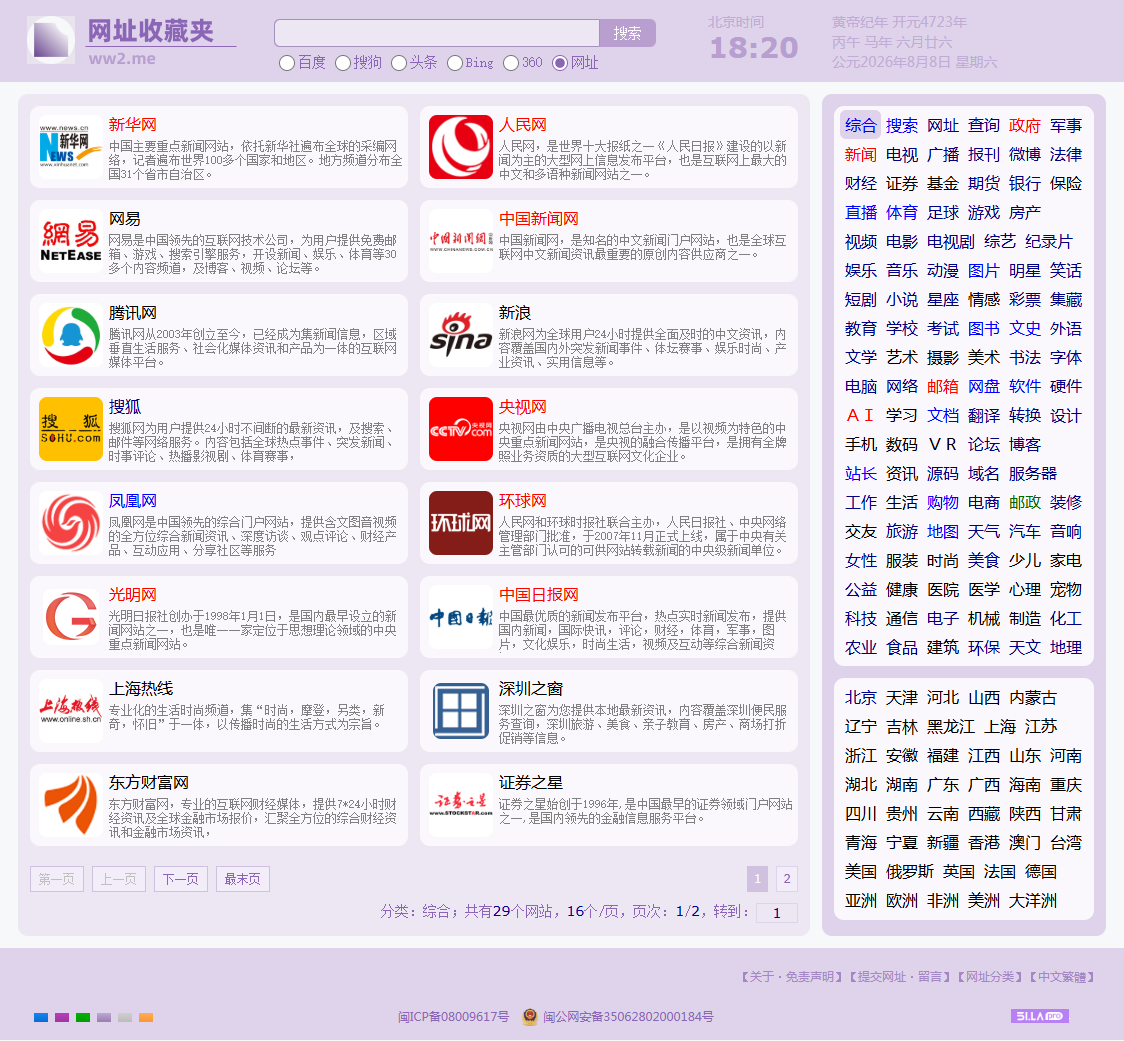1124x1041 pixels.
Task: Open the 台湾 region link
Action: [1066, 843]
